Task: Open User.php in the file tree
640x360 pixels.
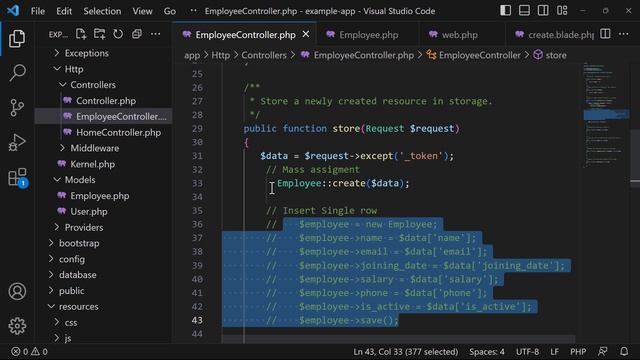Action: click(x=89, y=211)
